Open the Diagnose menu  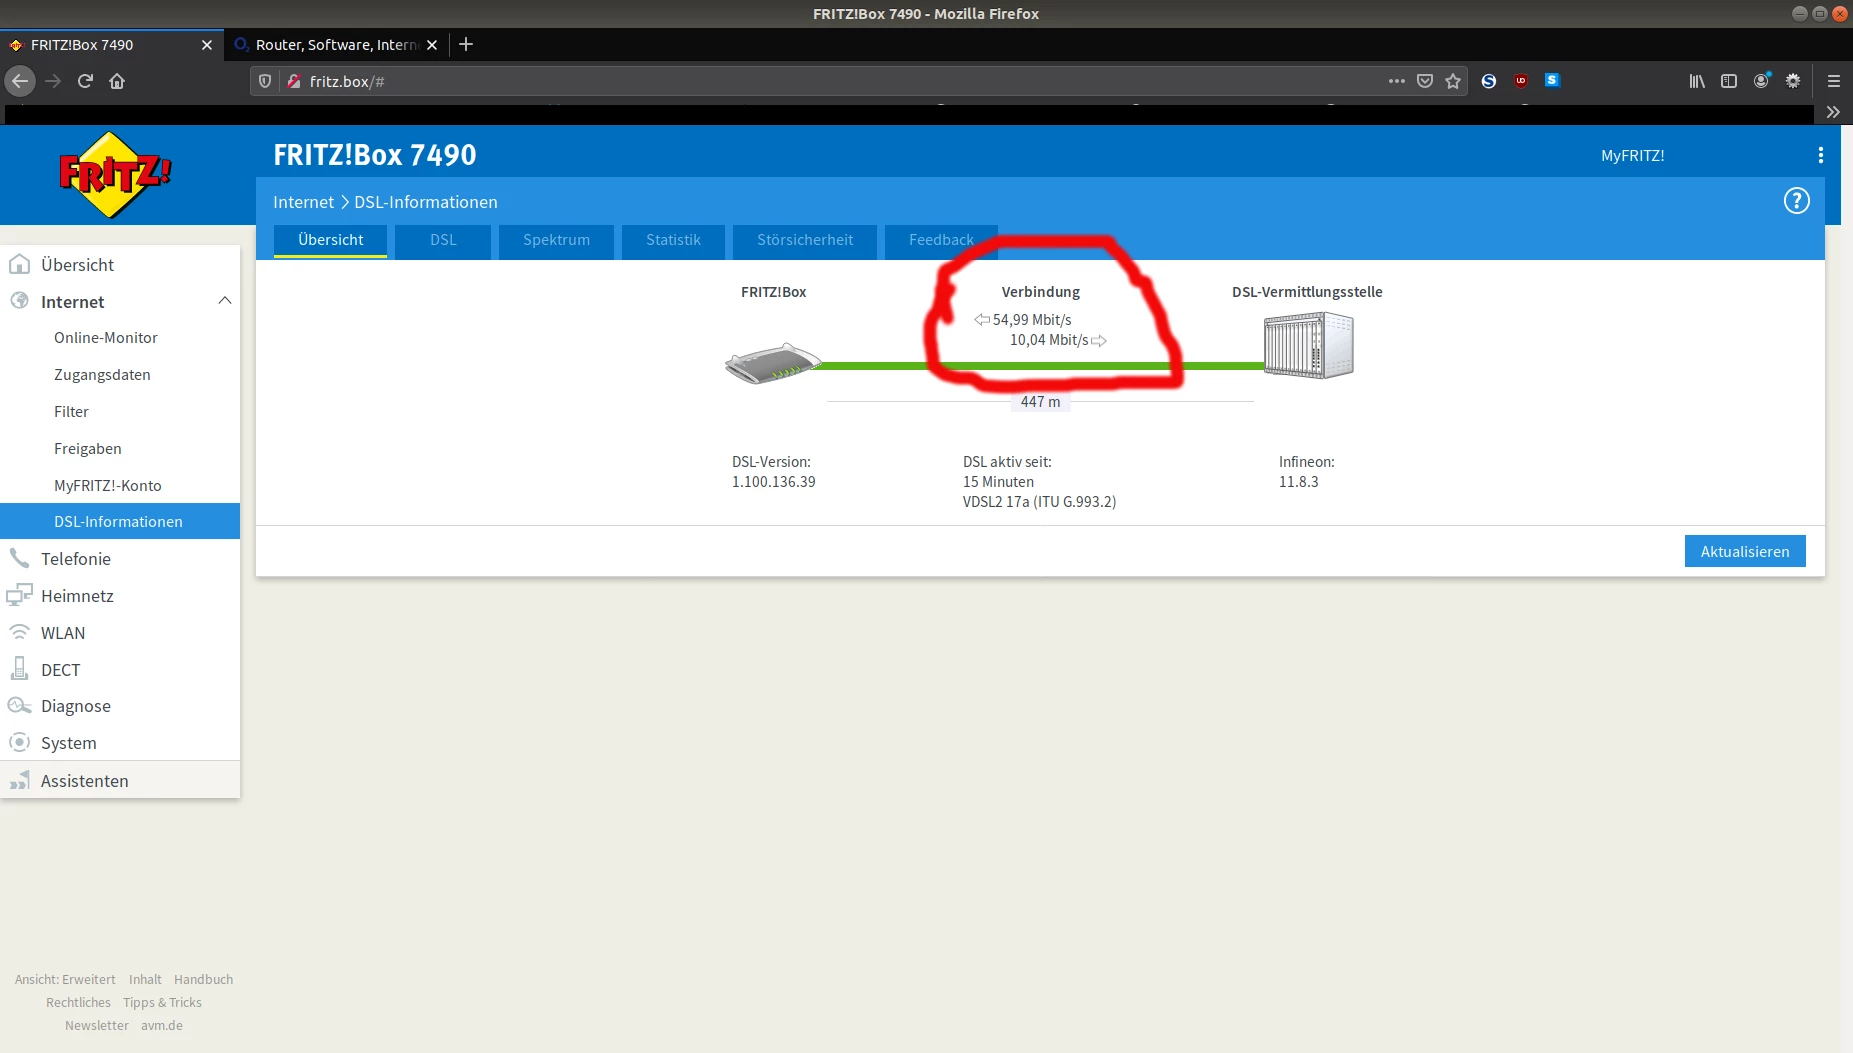120,706
